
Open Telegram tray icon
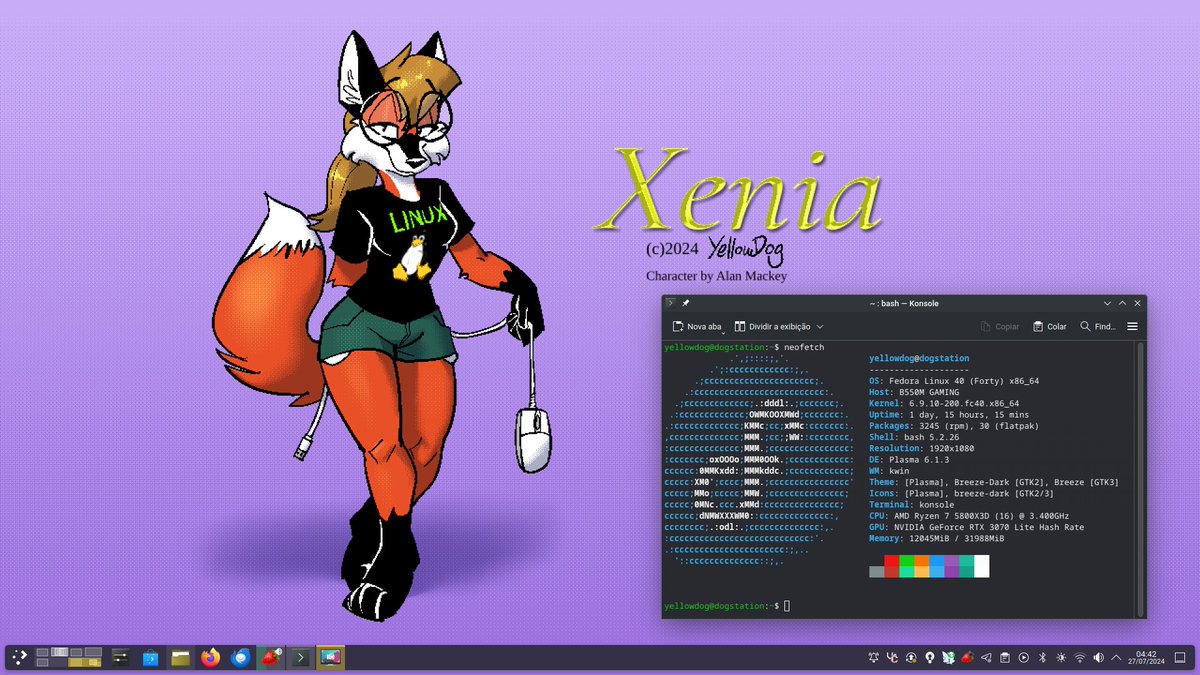point(986,657)
